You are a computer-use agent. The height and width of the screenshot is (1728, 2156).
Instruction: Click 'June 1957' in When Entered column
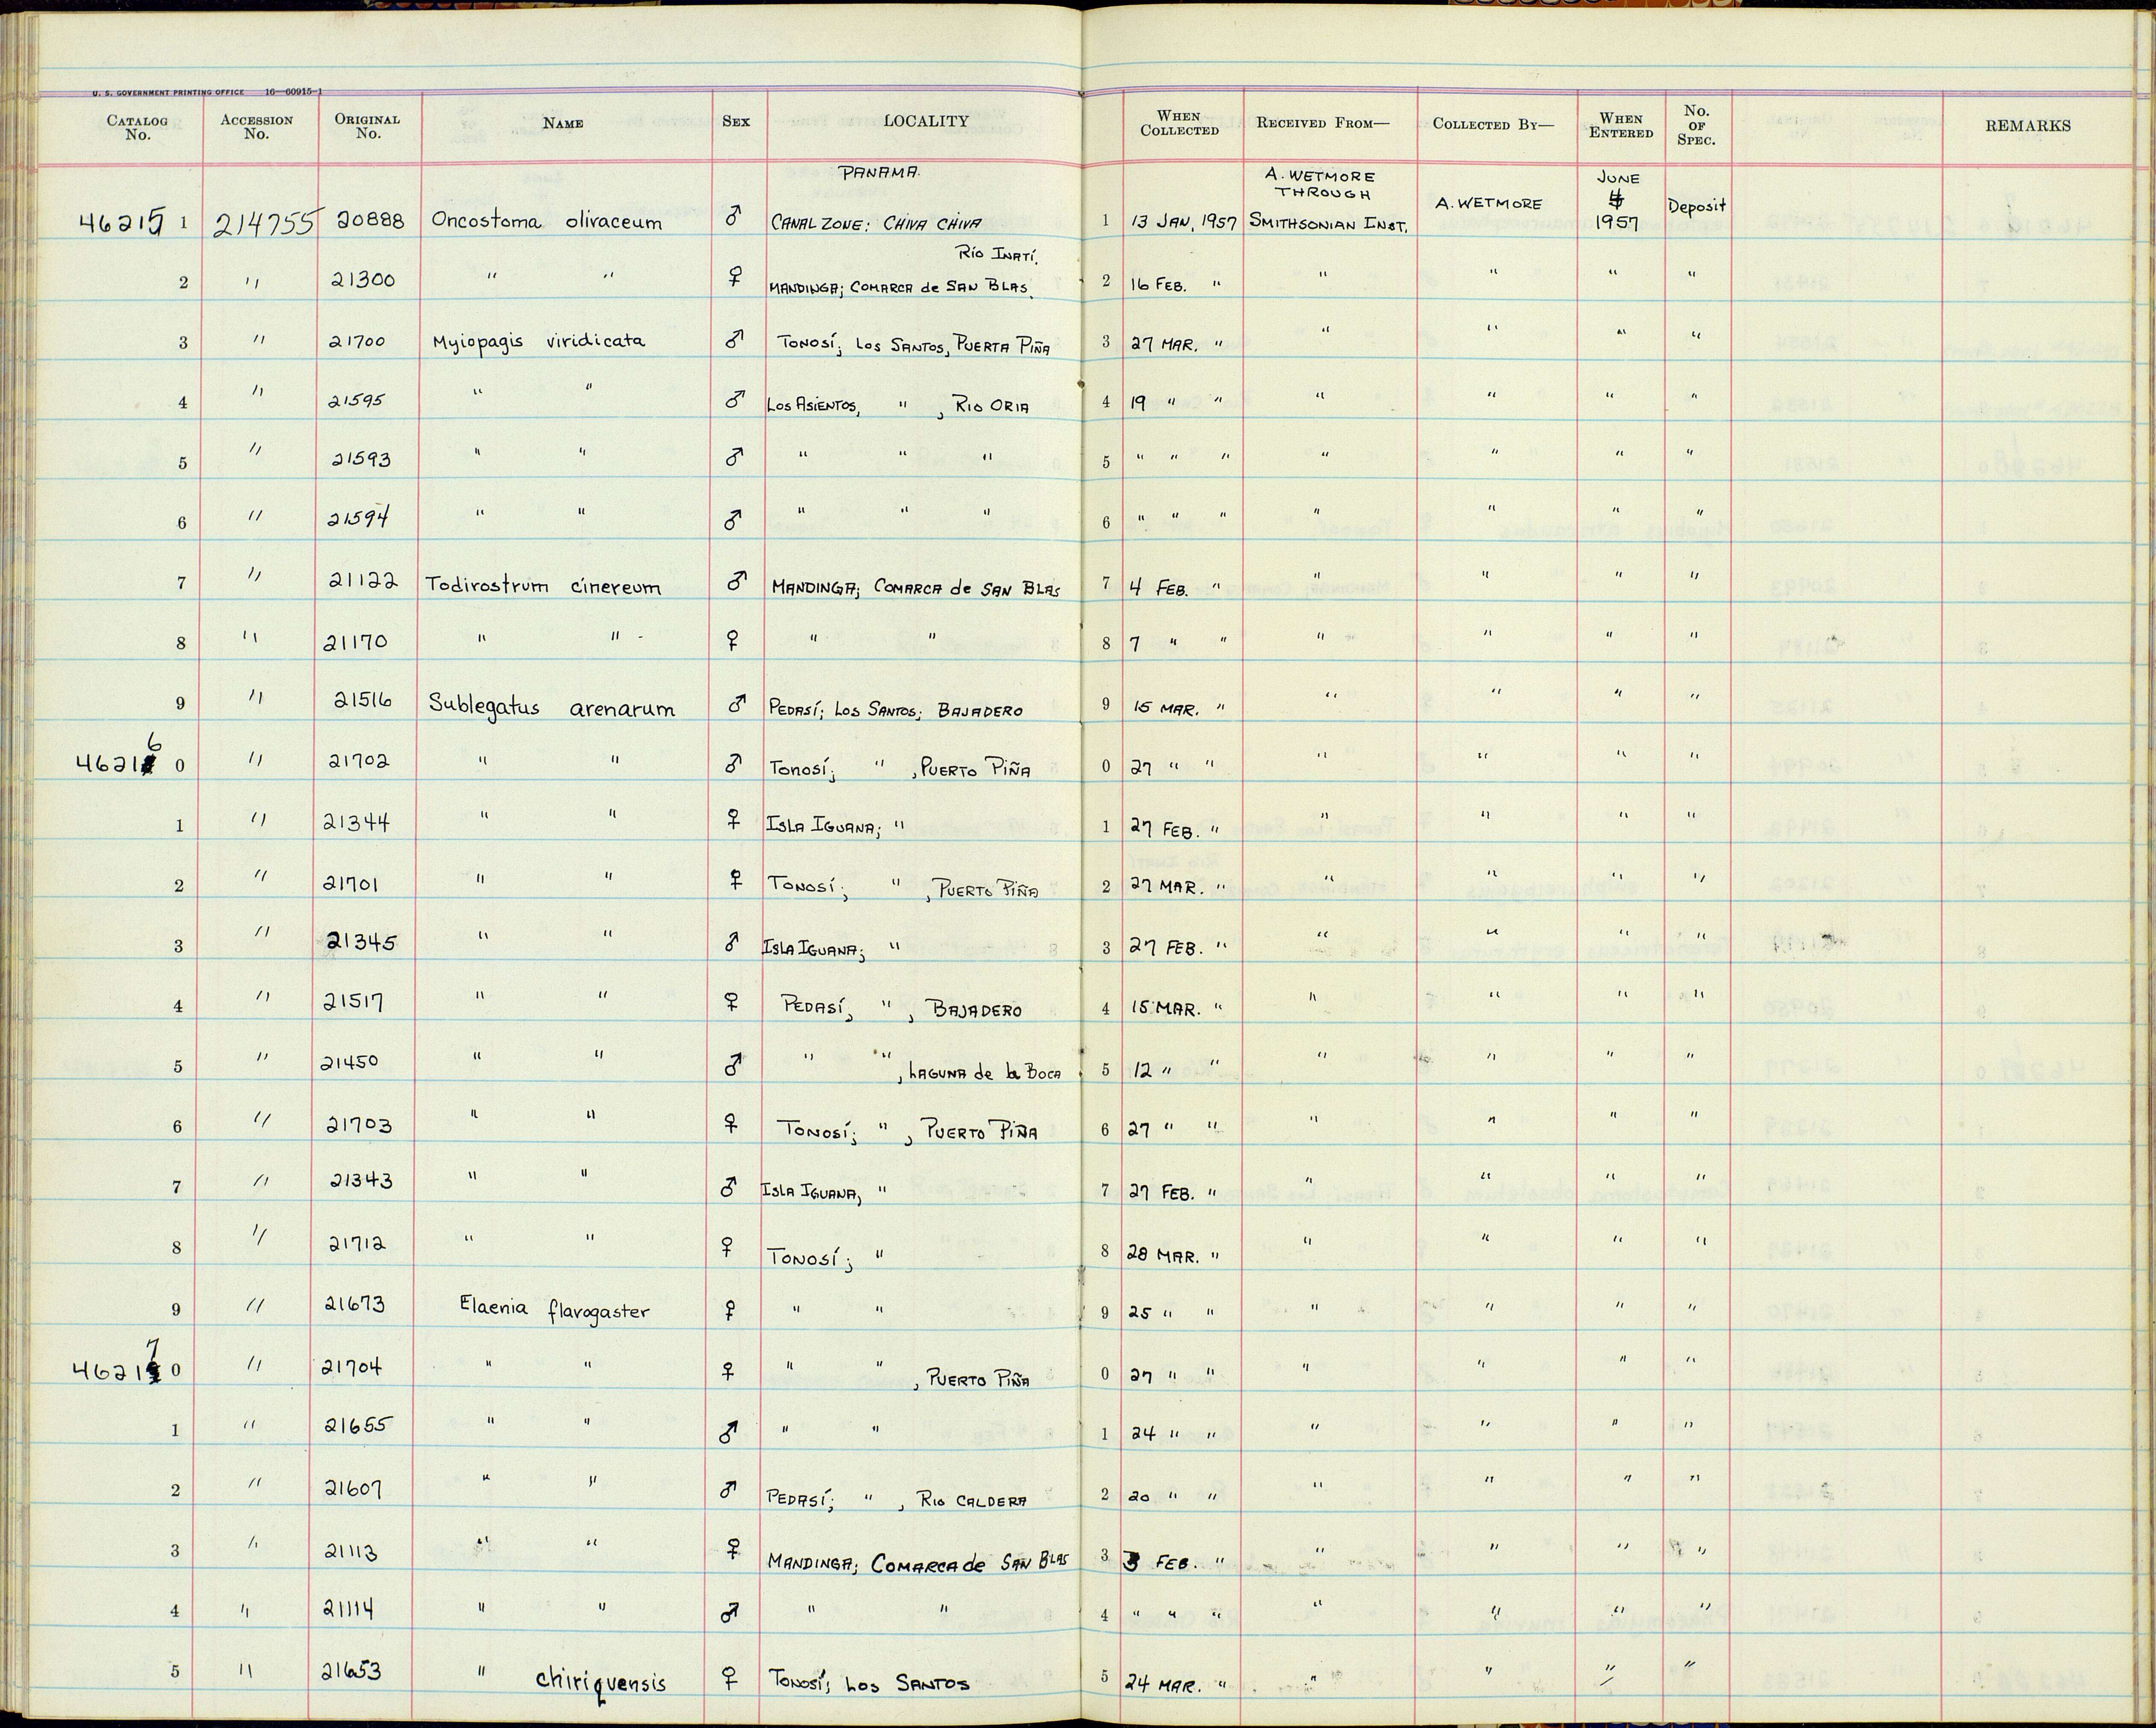(x=1617, y=200)
